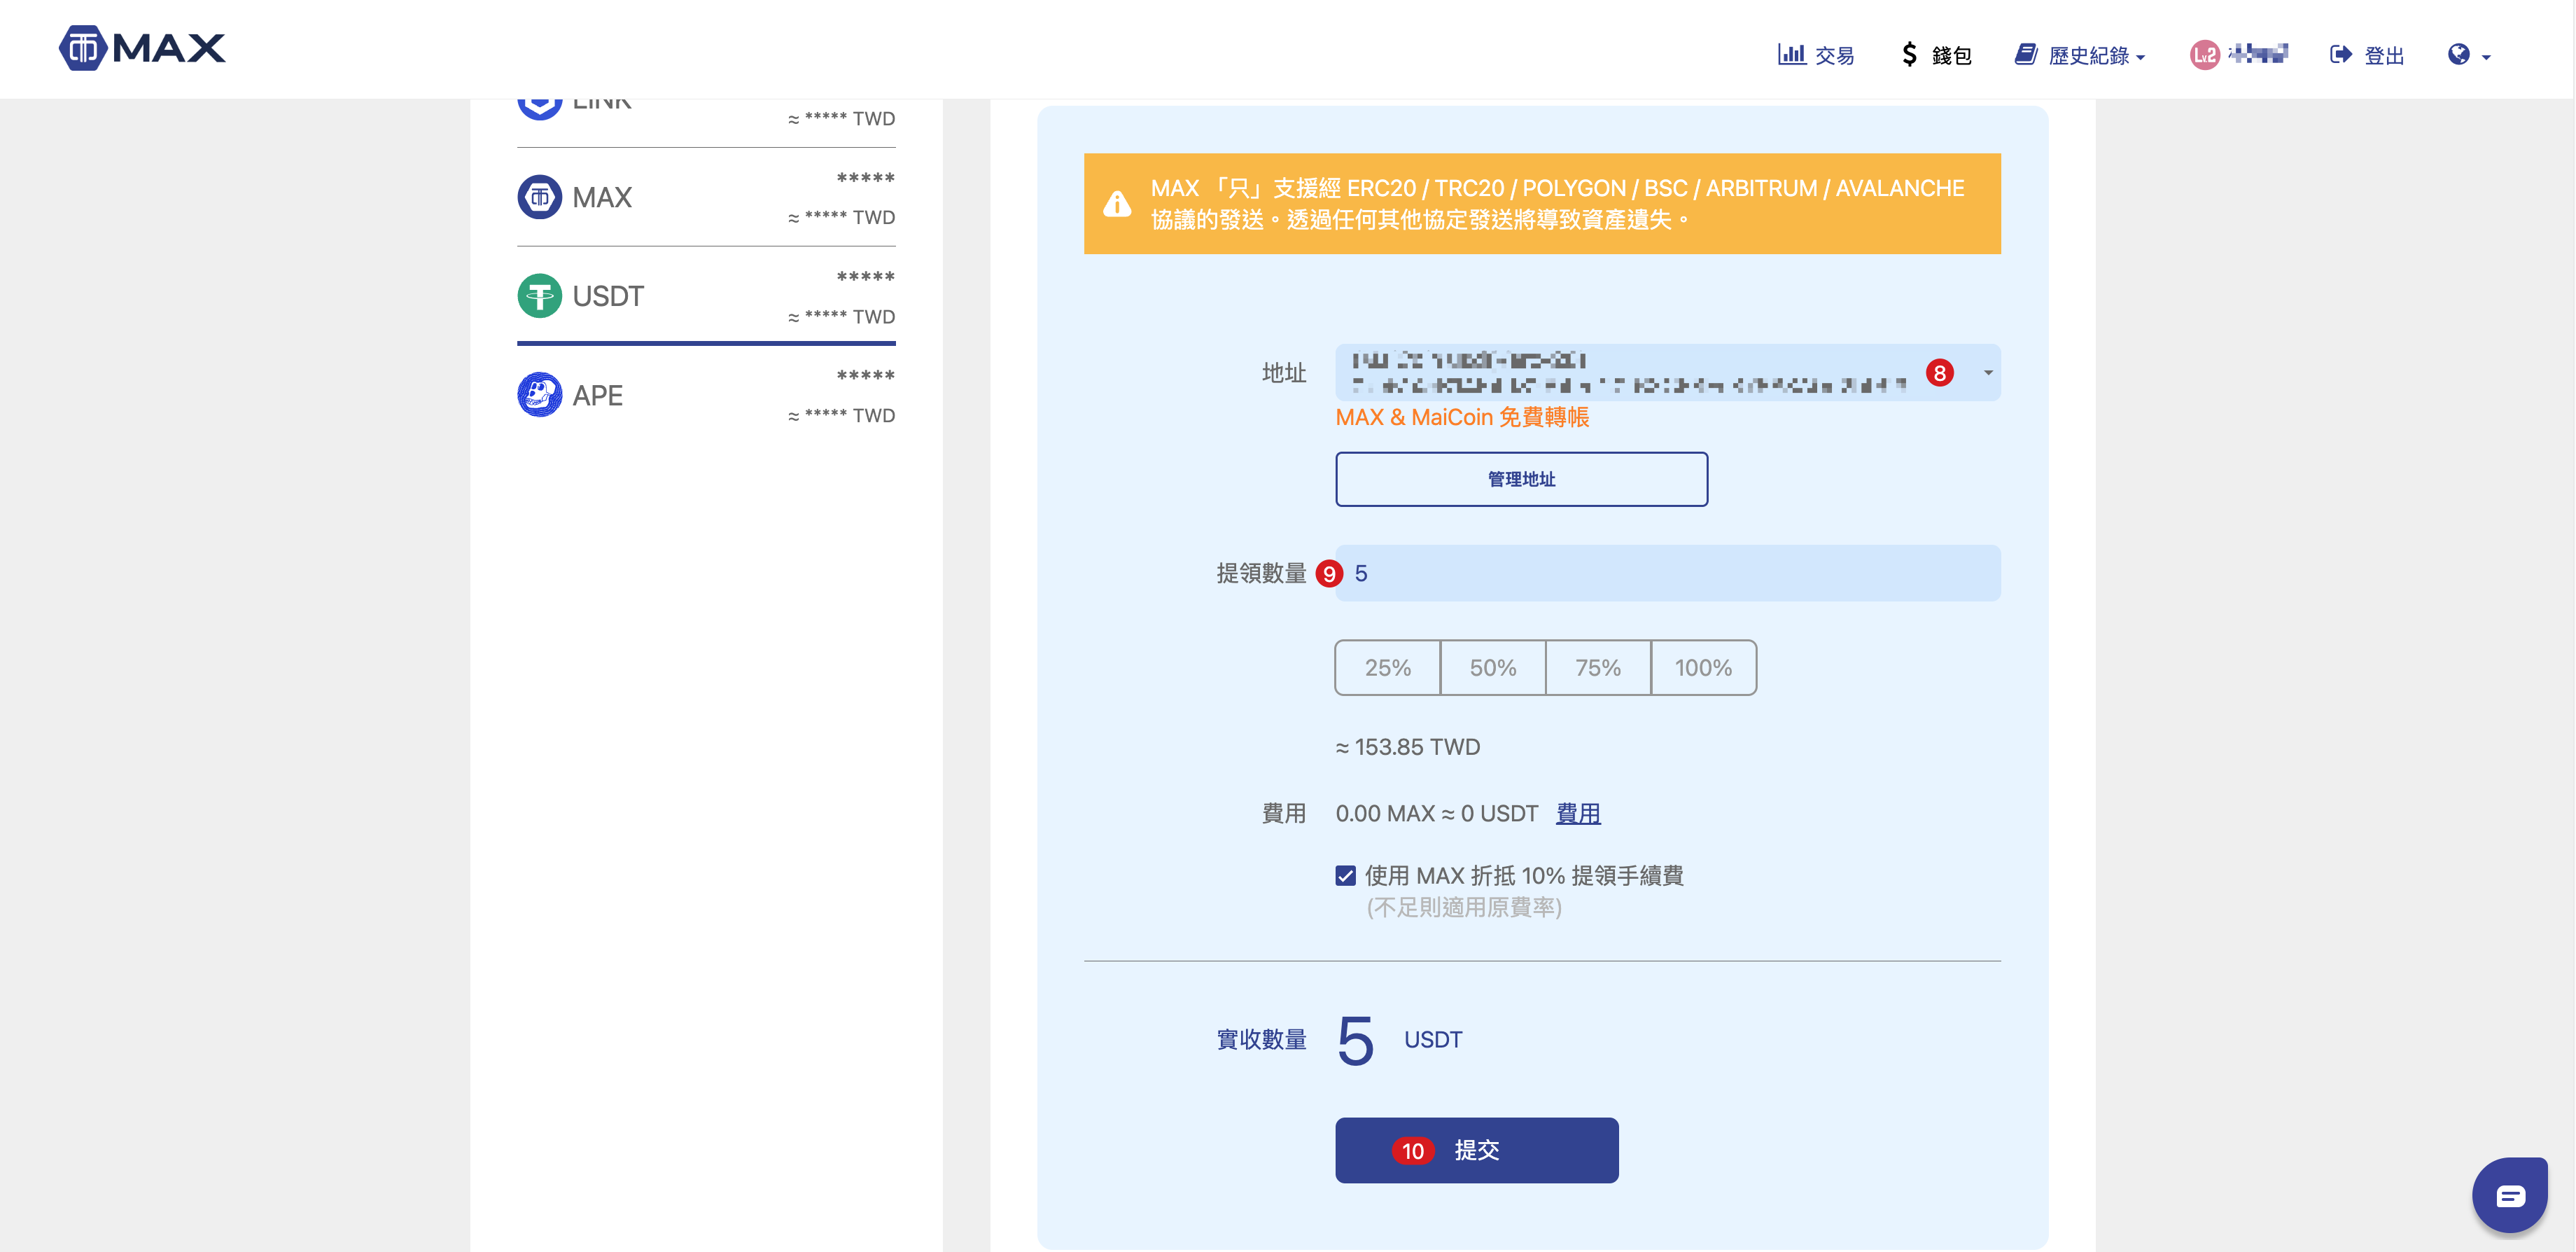This screenshot has width=2576, height=1252.
Task: Click the MAX token coin icon
Action: (540, 197)
